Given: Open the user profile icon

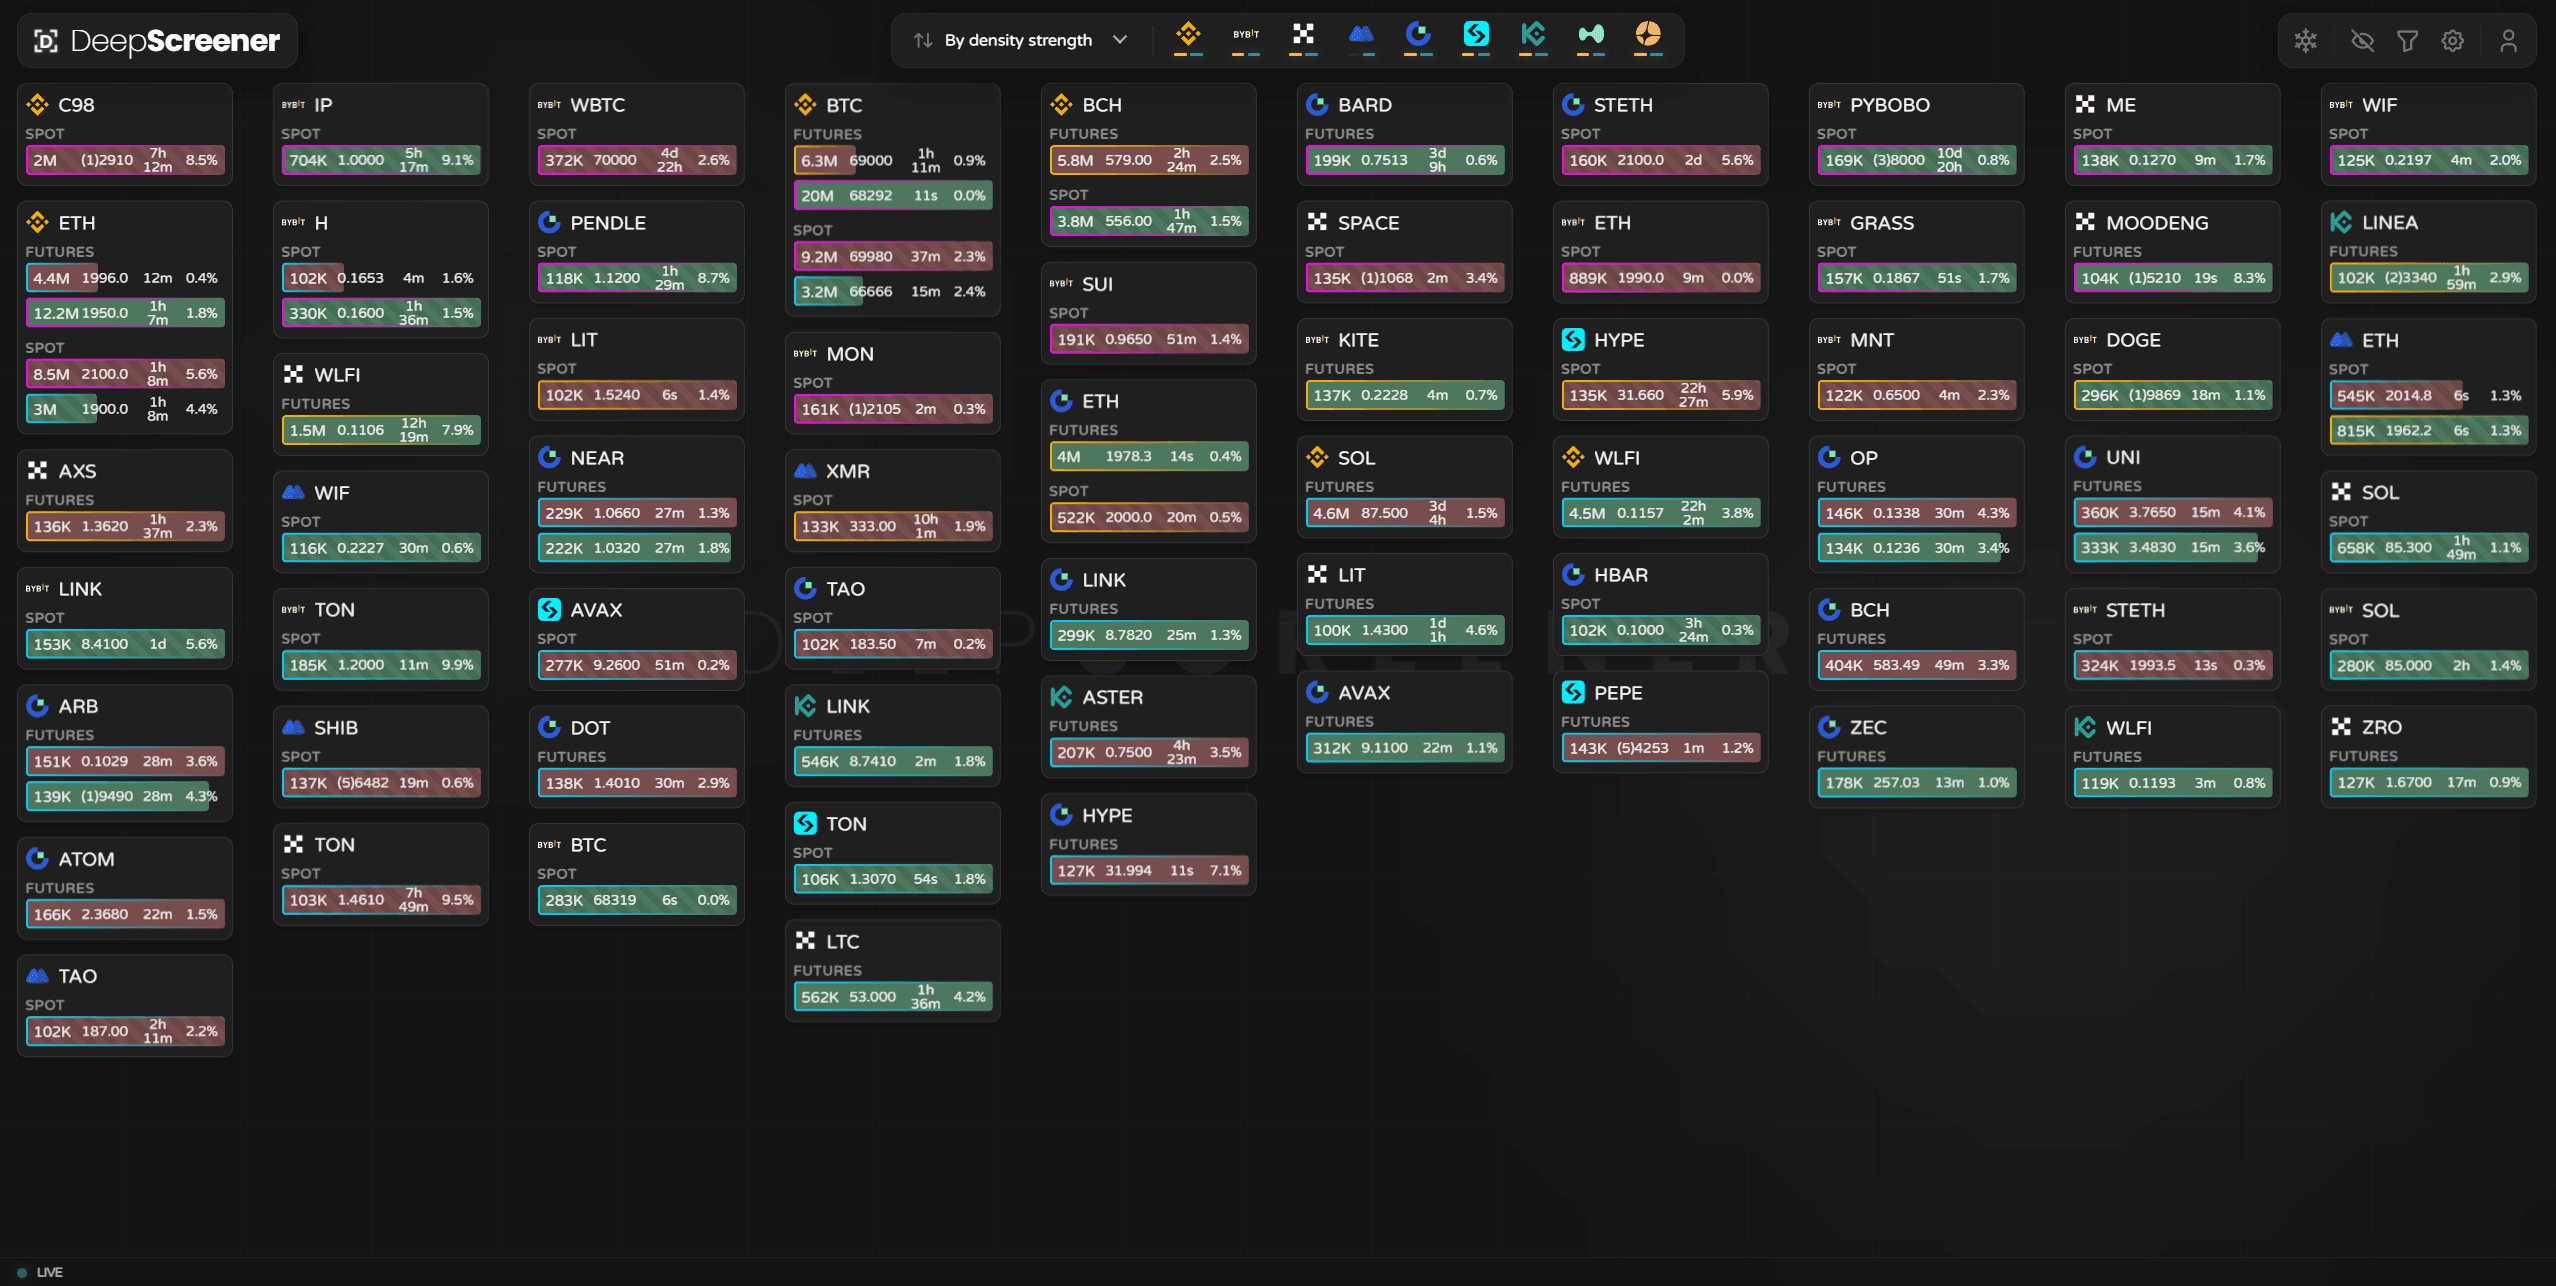Looking at the screenshot, I should [2510, 40].
